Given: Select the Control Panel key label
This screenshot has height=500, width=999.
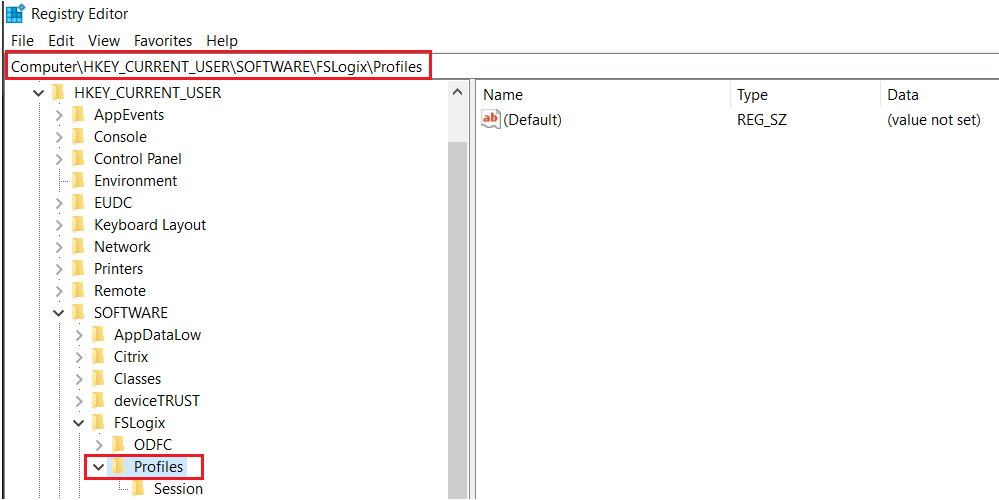Looking at the screenshot, I should click(138, 159).
